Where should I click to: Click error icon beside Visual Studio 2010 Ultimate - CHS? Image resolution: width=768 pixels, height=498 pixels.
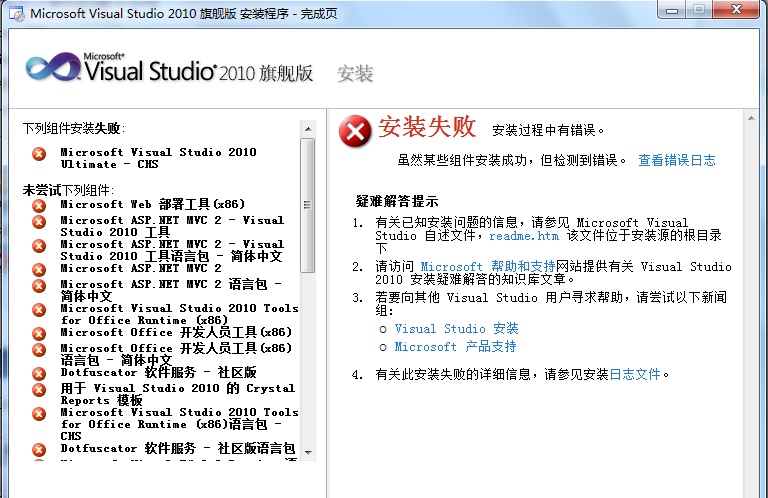point(39,154)
